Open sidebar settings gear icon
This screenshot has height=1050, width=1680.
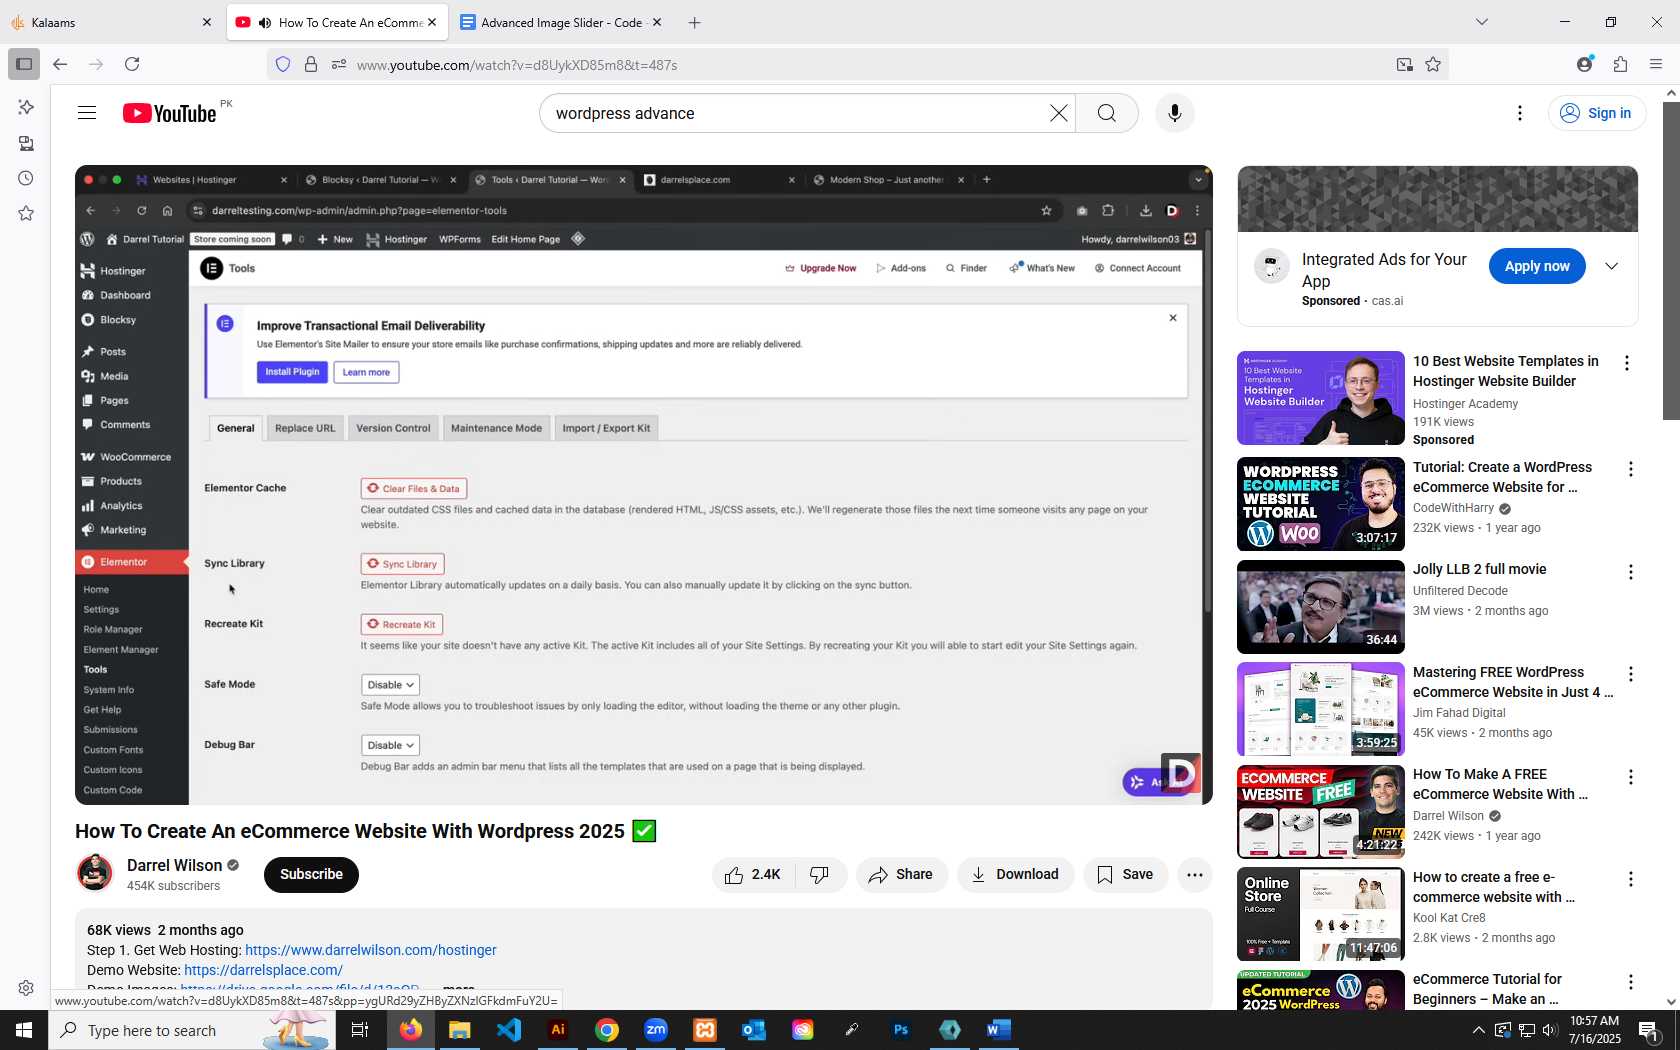26,988
